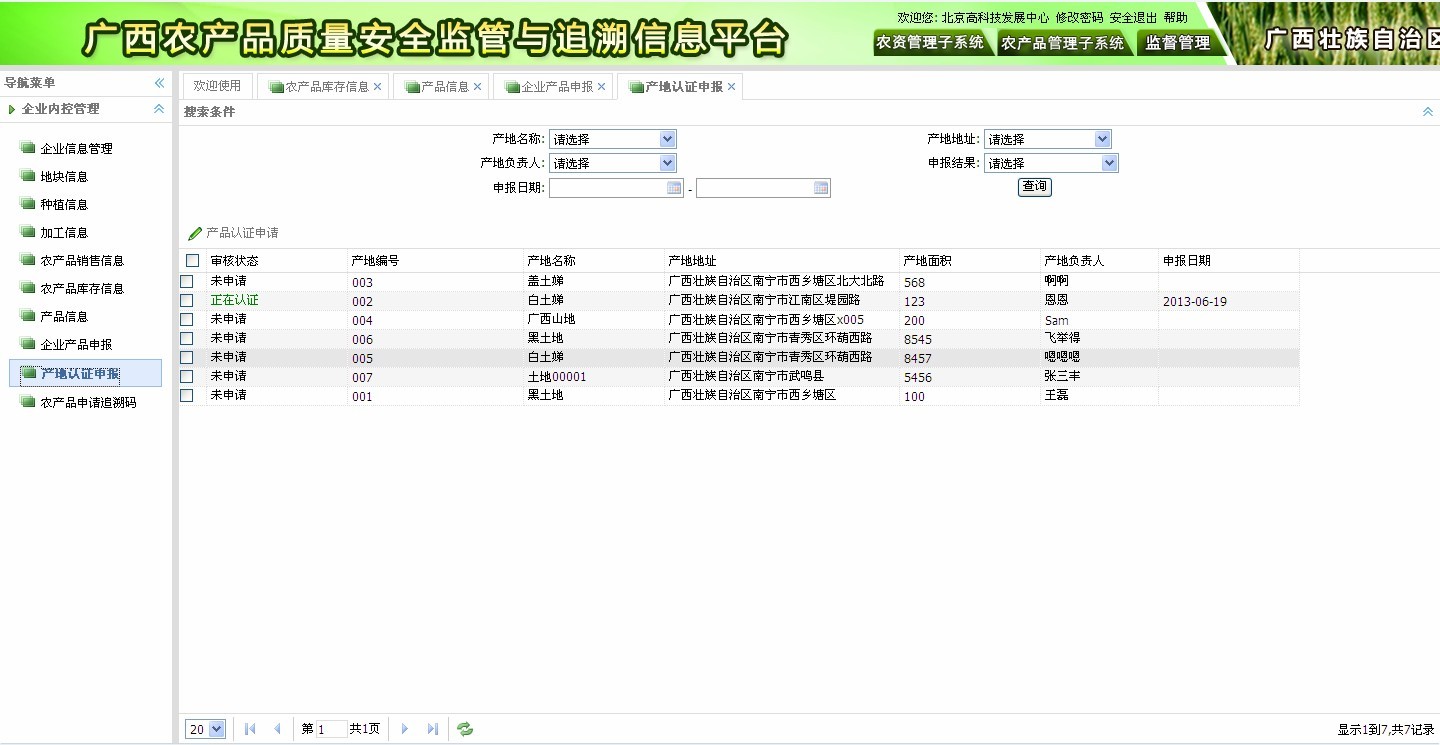Open the 申报日期 start calendar icon
This screenshot has height=745, width=1440.
pyautogui.click(x=675, y=187)
